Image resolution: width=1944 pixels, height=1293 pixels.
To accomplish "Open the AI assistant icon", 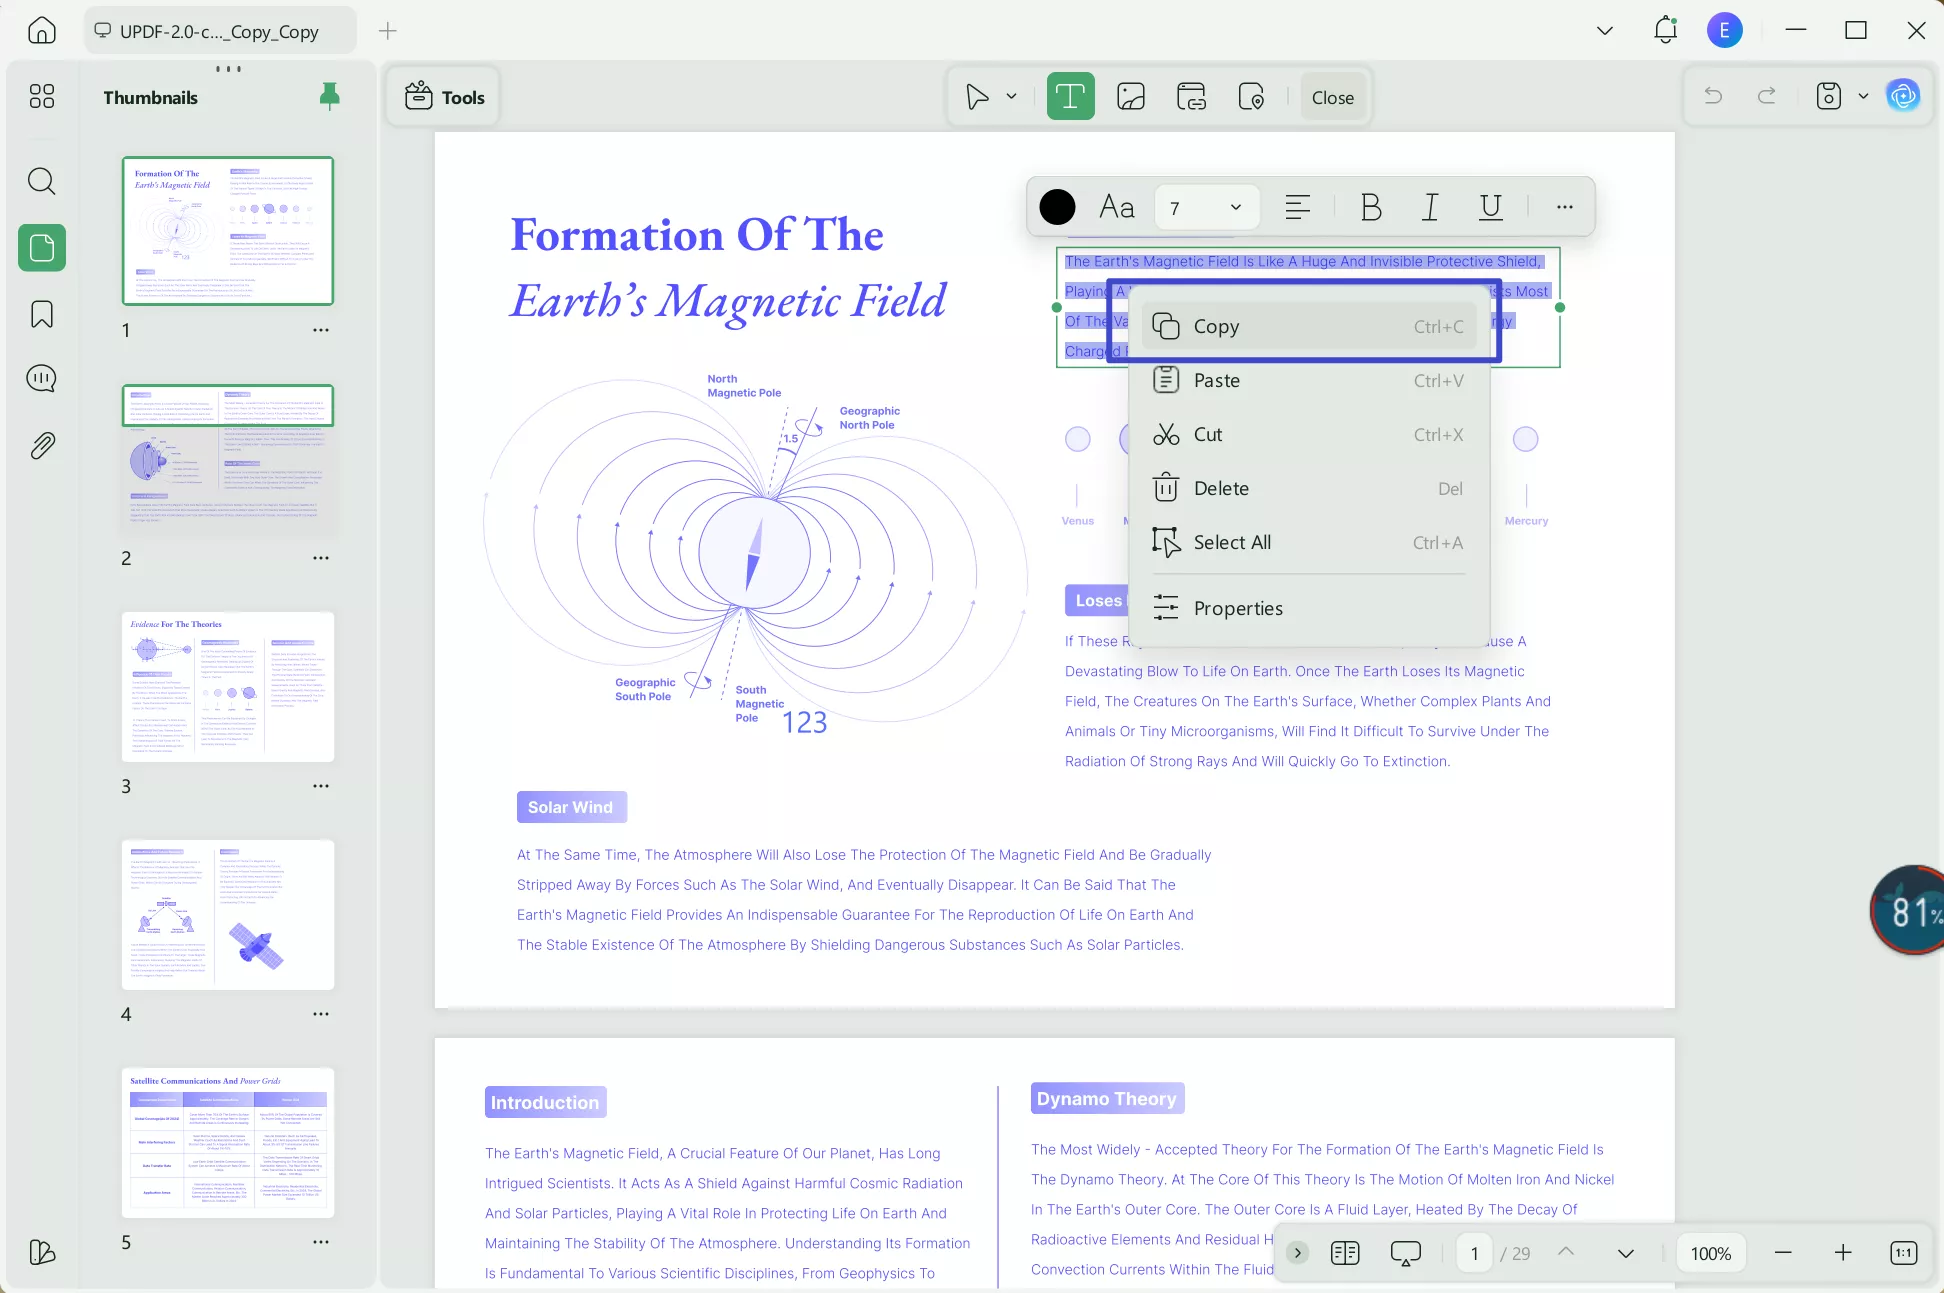I will pos(1904,96).
